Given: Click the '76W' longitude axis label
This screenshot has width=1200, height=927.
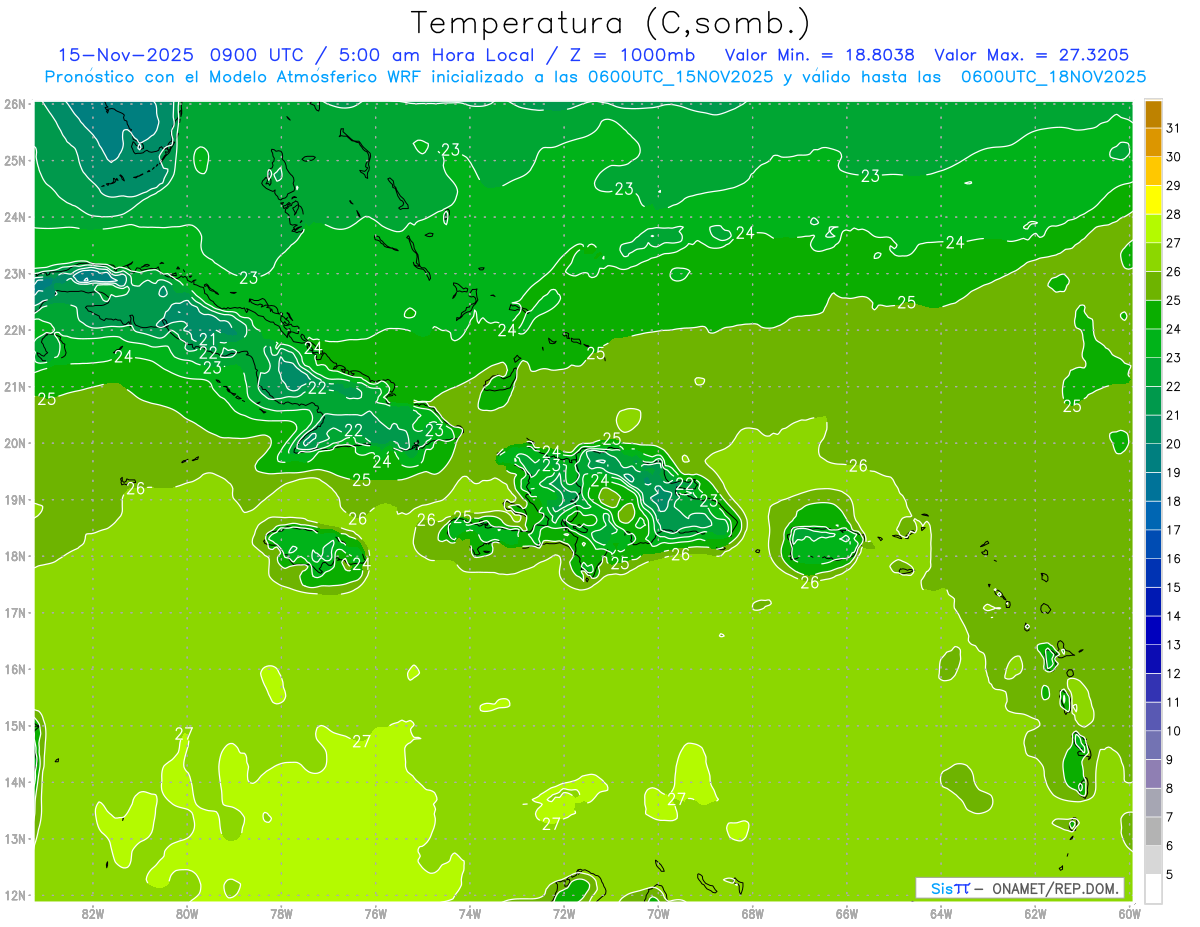Looking at the screenshot, I should [x=375, y=913].
